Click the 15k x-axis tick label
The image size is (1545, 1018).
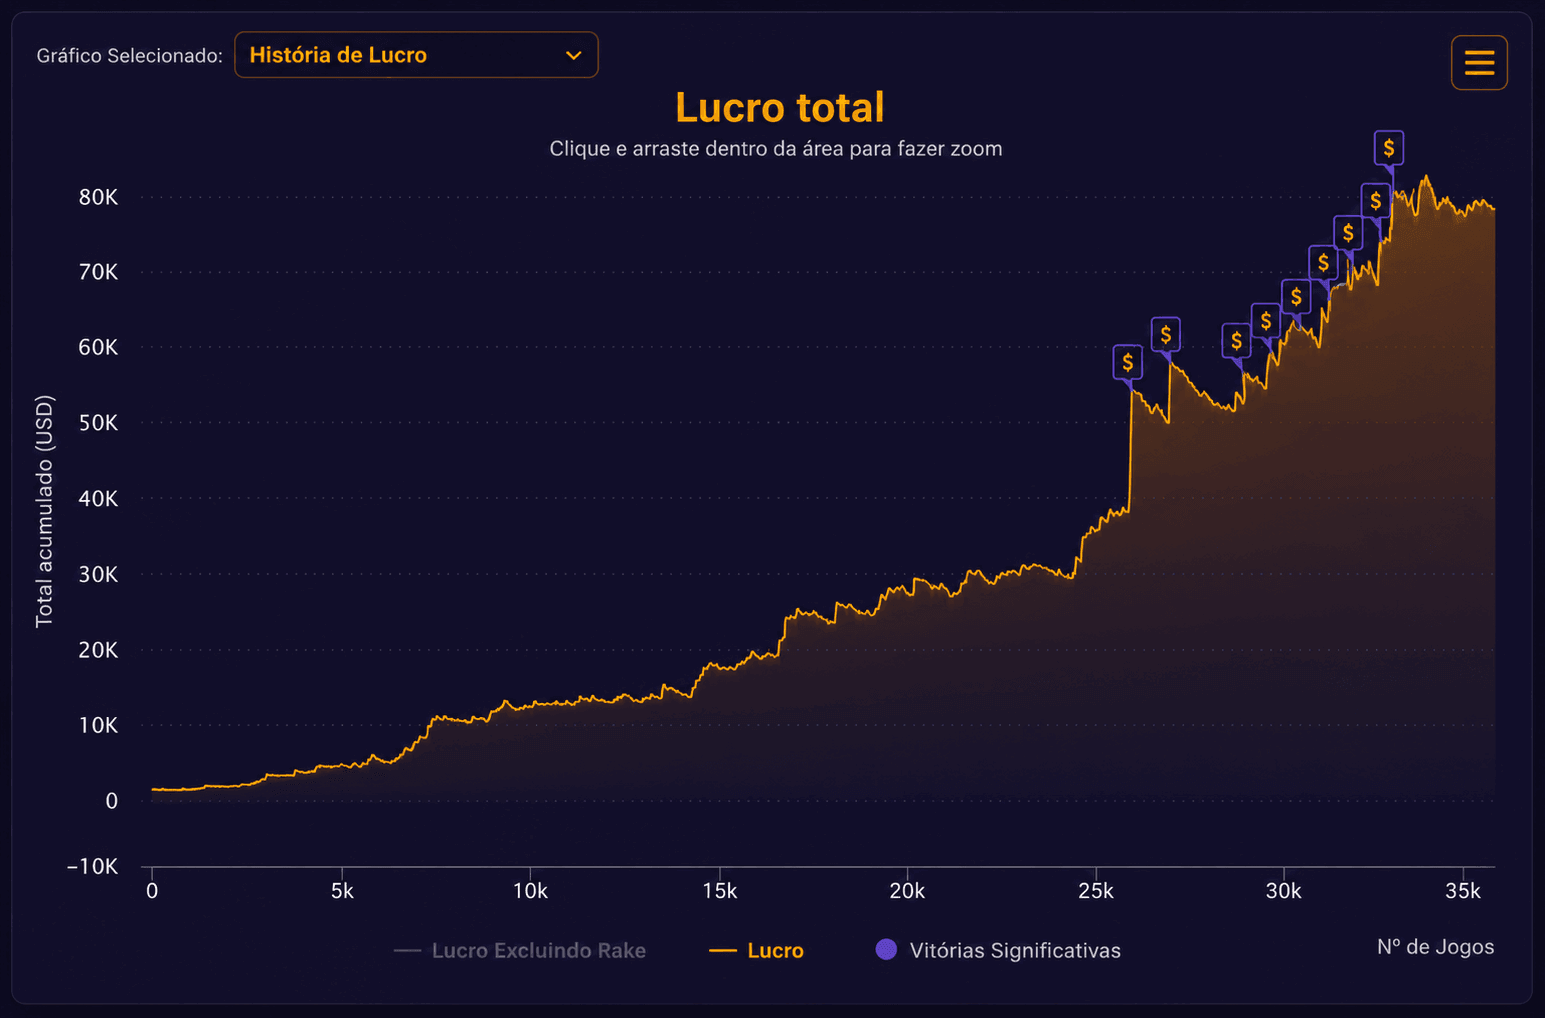tap(719, 891)
